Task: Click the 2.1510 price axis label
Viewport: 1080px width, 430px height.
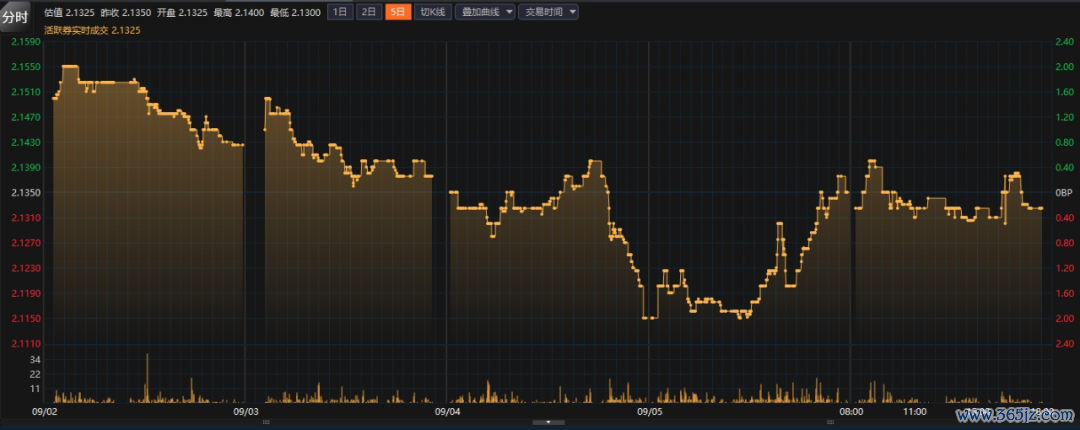Action: pos(26,92)
